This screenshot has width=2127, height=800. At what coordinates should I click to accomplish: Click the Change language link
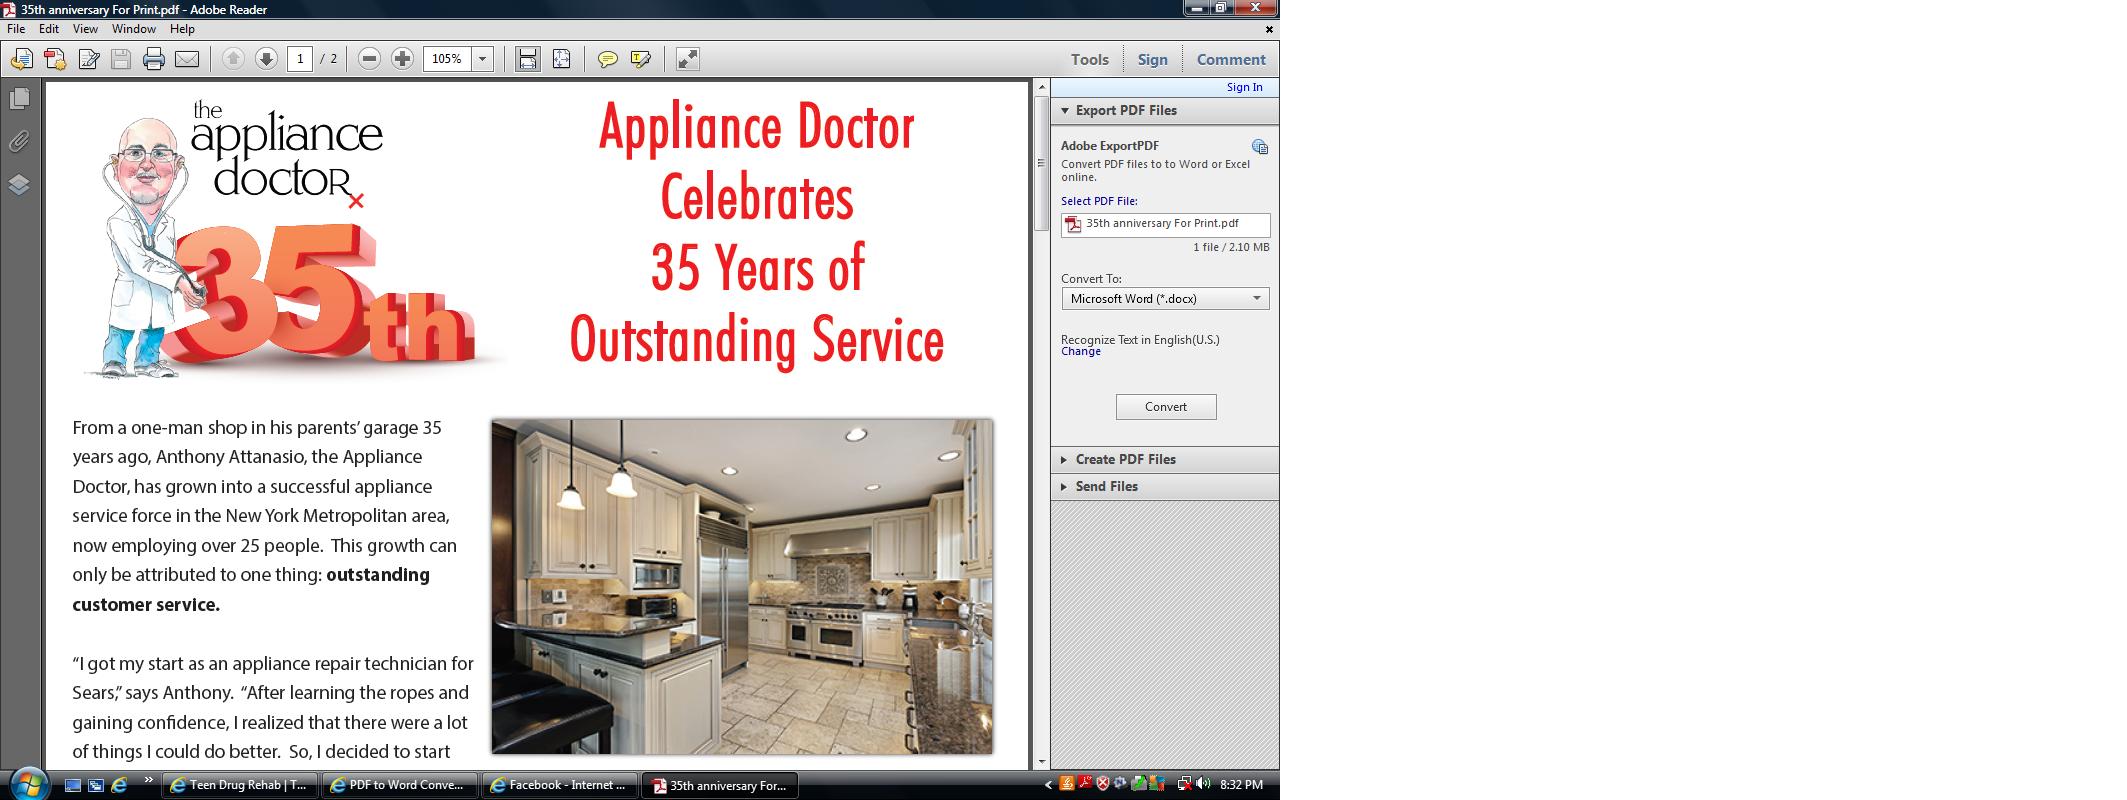[1081, 352]
